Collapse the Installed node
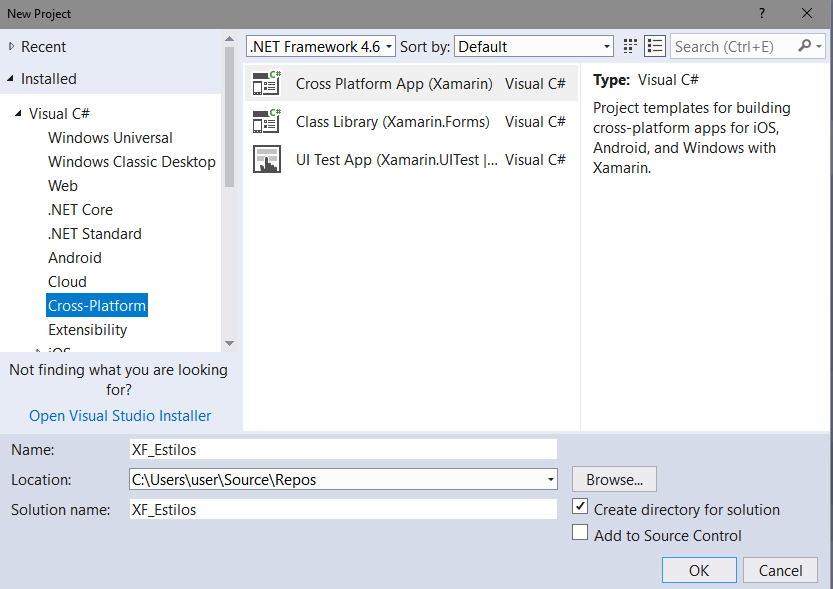 11,79
